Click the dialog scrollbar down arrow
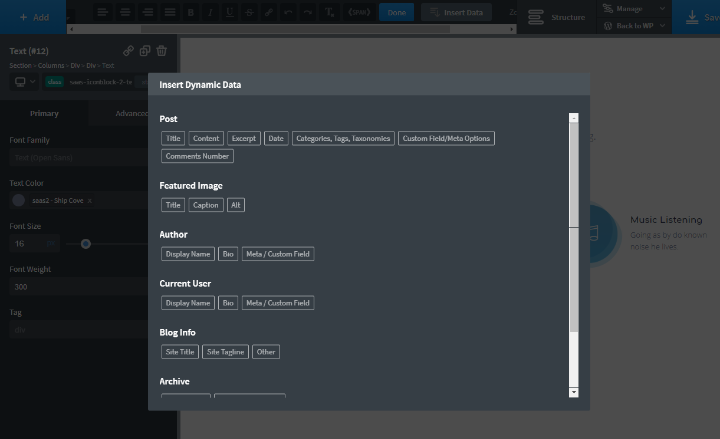 [x=574, y=393]
